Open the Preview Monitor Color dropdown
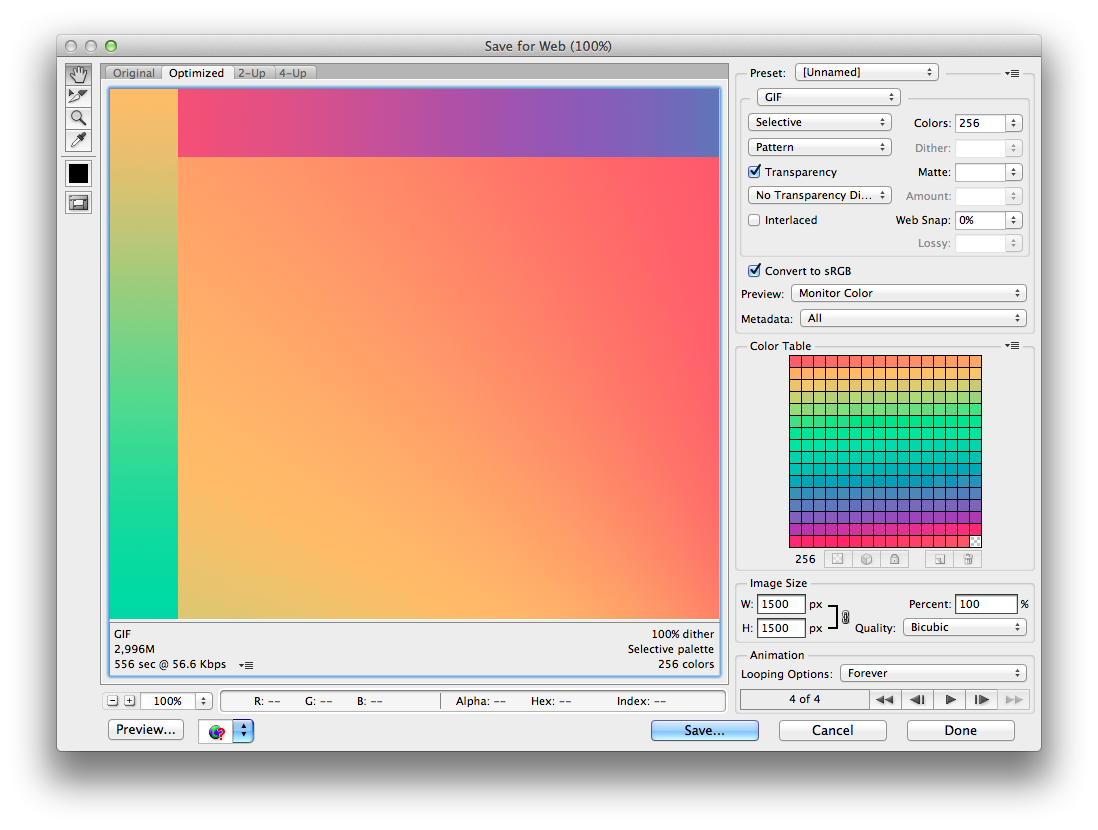This screenshot has height=830, width=1098. point(909,293)
